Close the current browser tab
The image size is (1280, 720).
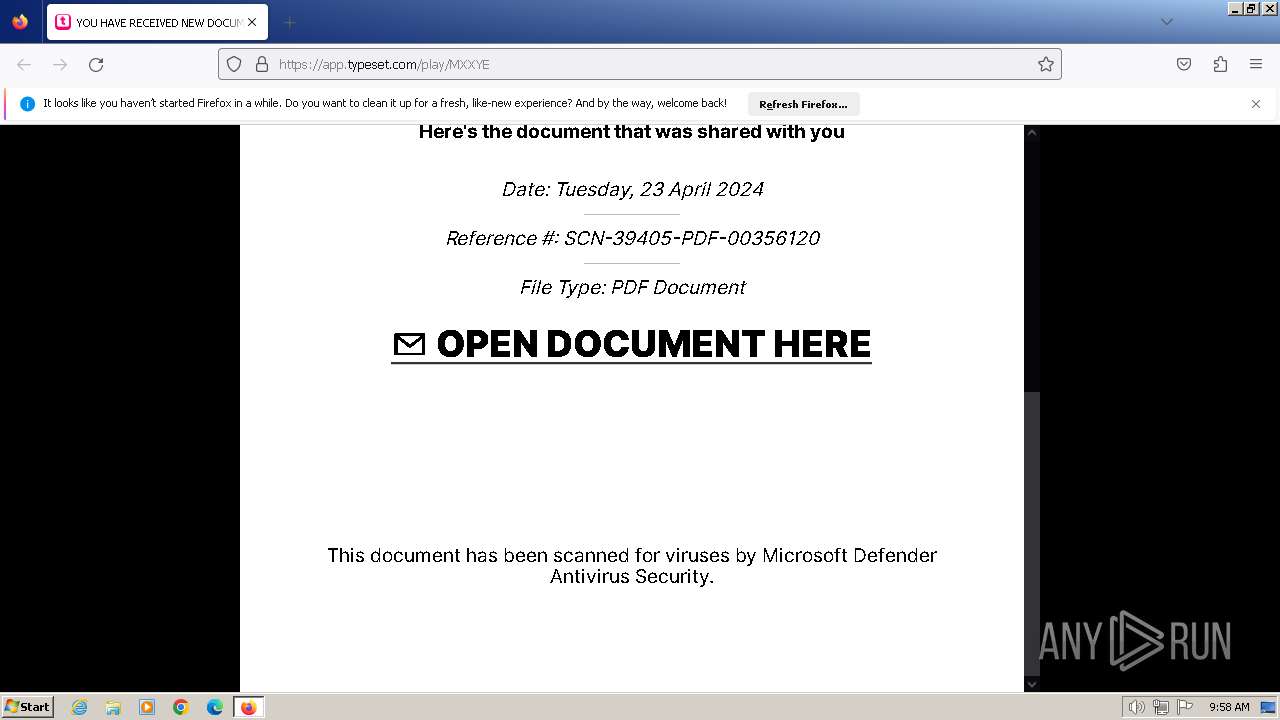pos(252,22)
